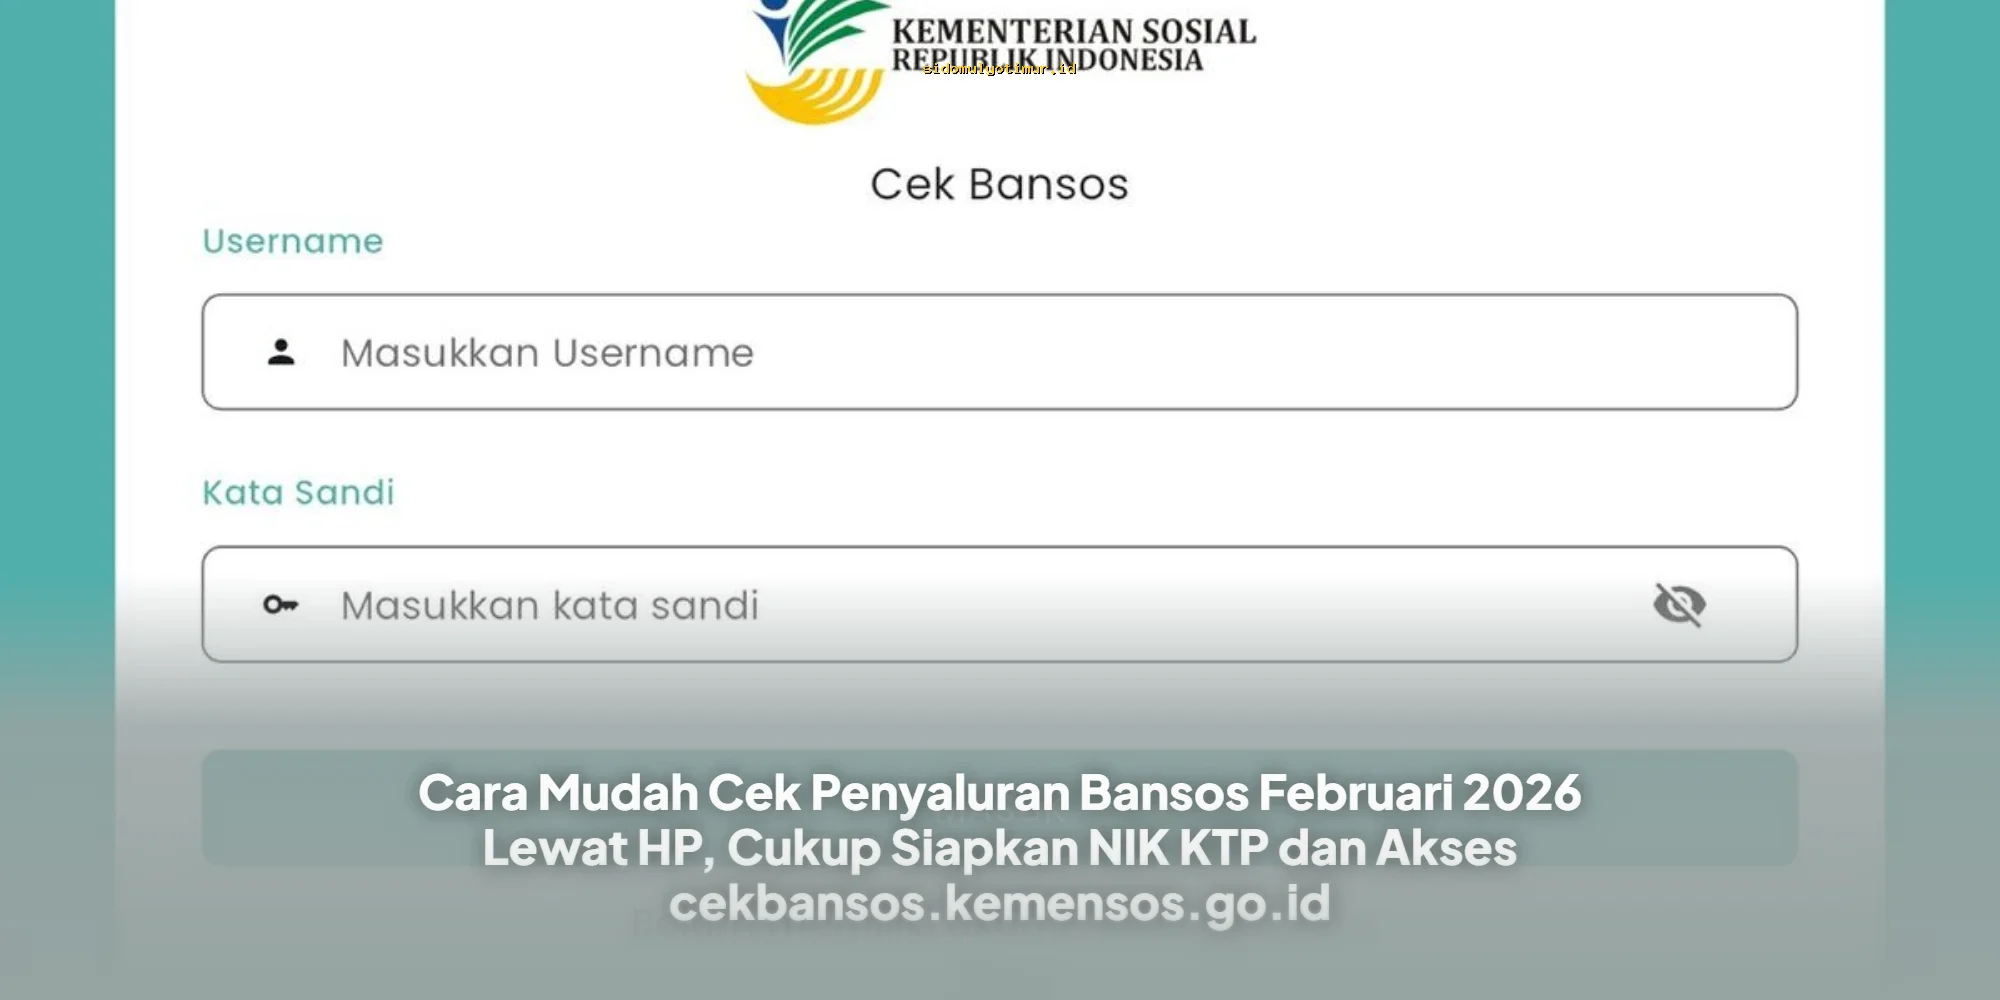Image resolution: width=2000 pixels, height=1000 pixels.
Task: Click the Cek Bansos page title
Action: pyautogui.click(x=999, y=183)
